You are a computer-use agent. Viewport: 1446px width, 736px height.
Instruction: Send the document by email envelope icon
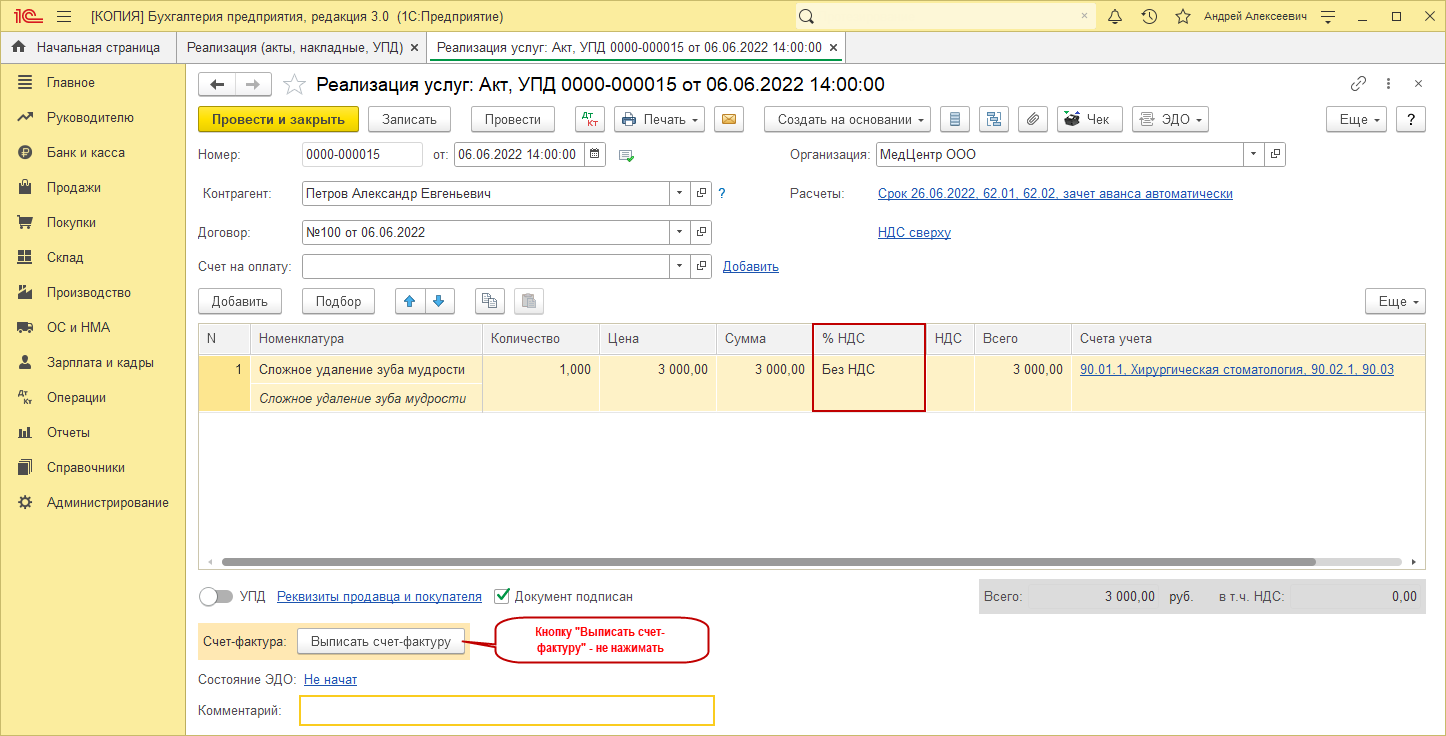[x=729, y=119]
